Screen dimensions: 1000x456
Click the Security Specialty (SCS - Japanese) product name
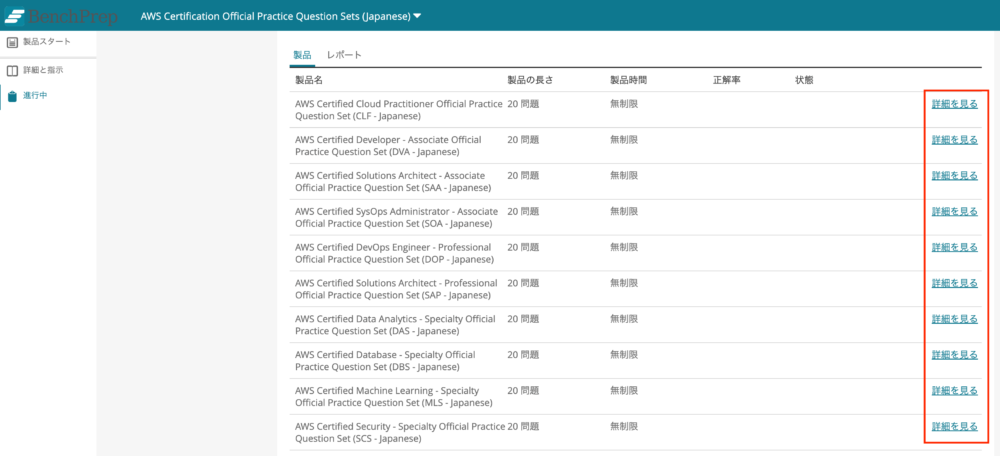tap(400, 432)
